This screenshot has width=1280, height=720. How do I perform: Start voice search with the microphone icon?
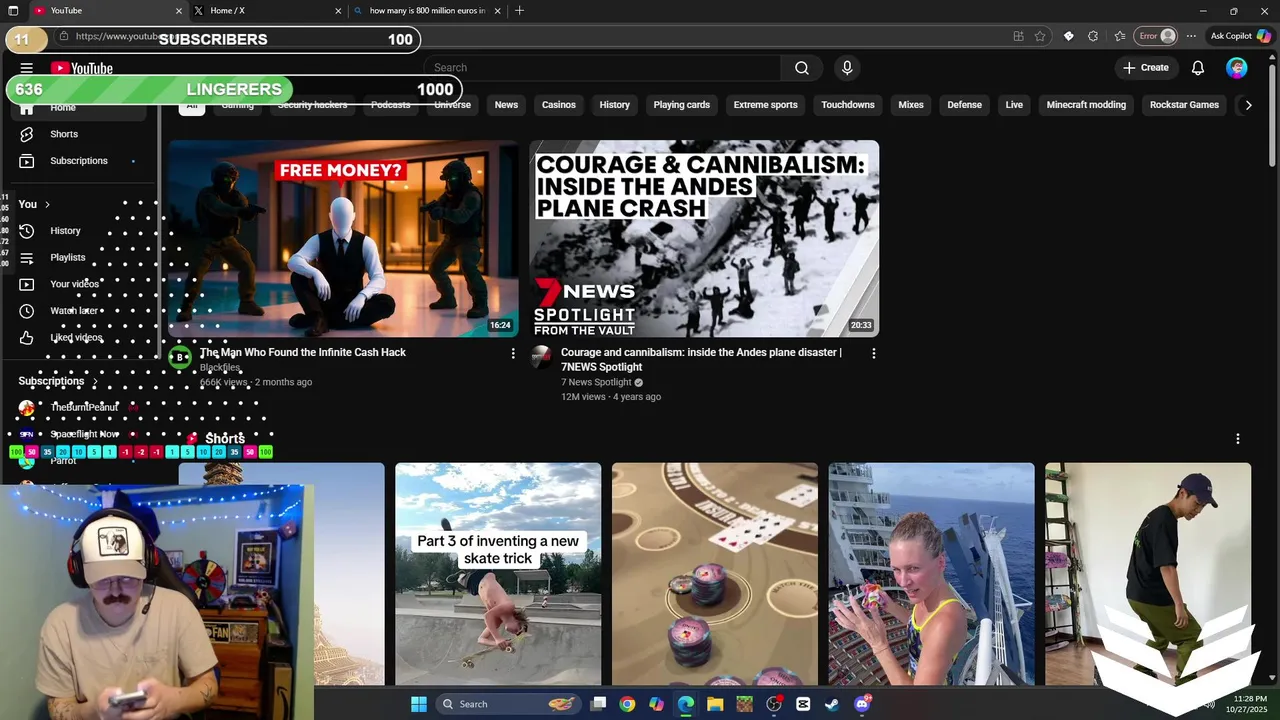coord(847,68)
